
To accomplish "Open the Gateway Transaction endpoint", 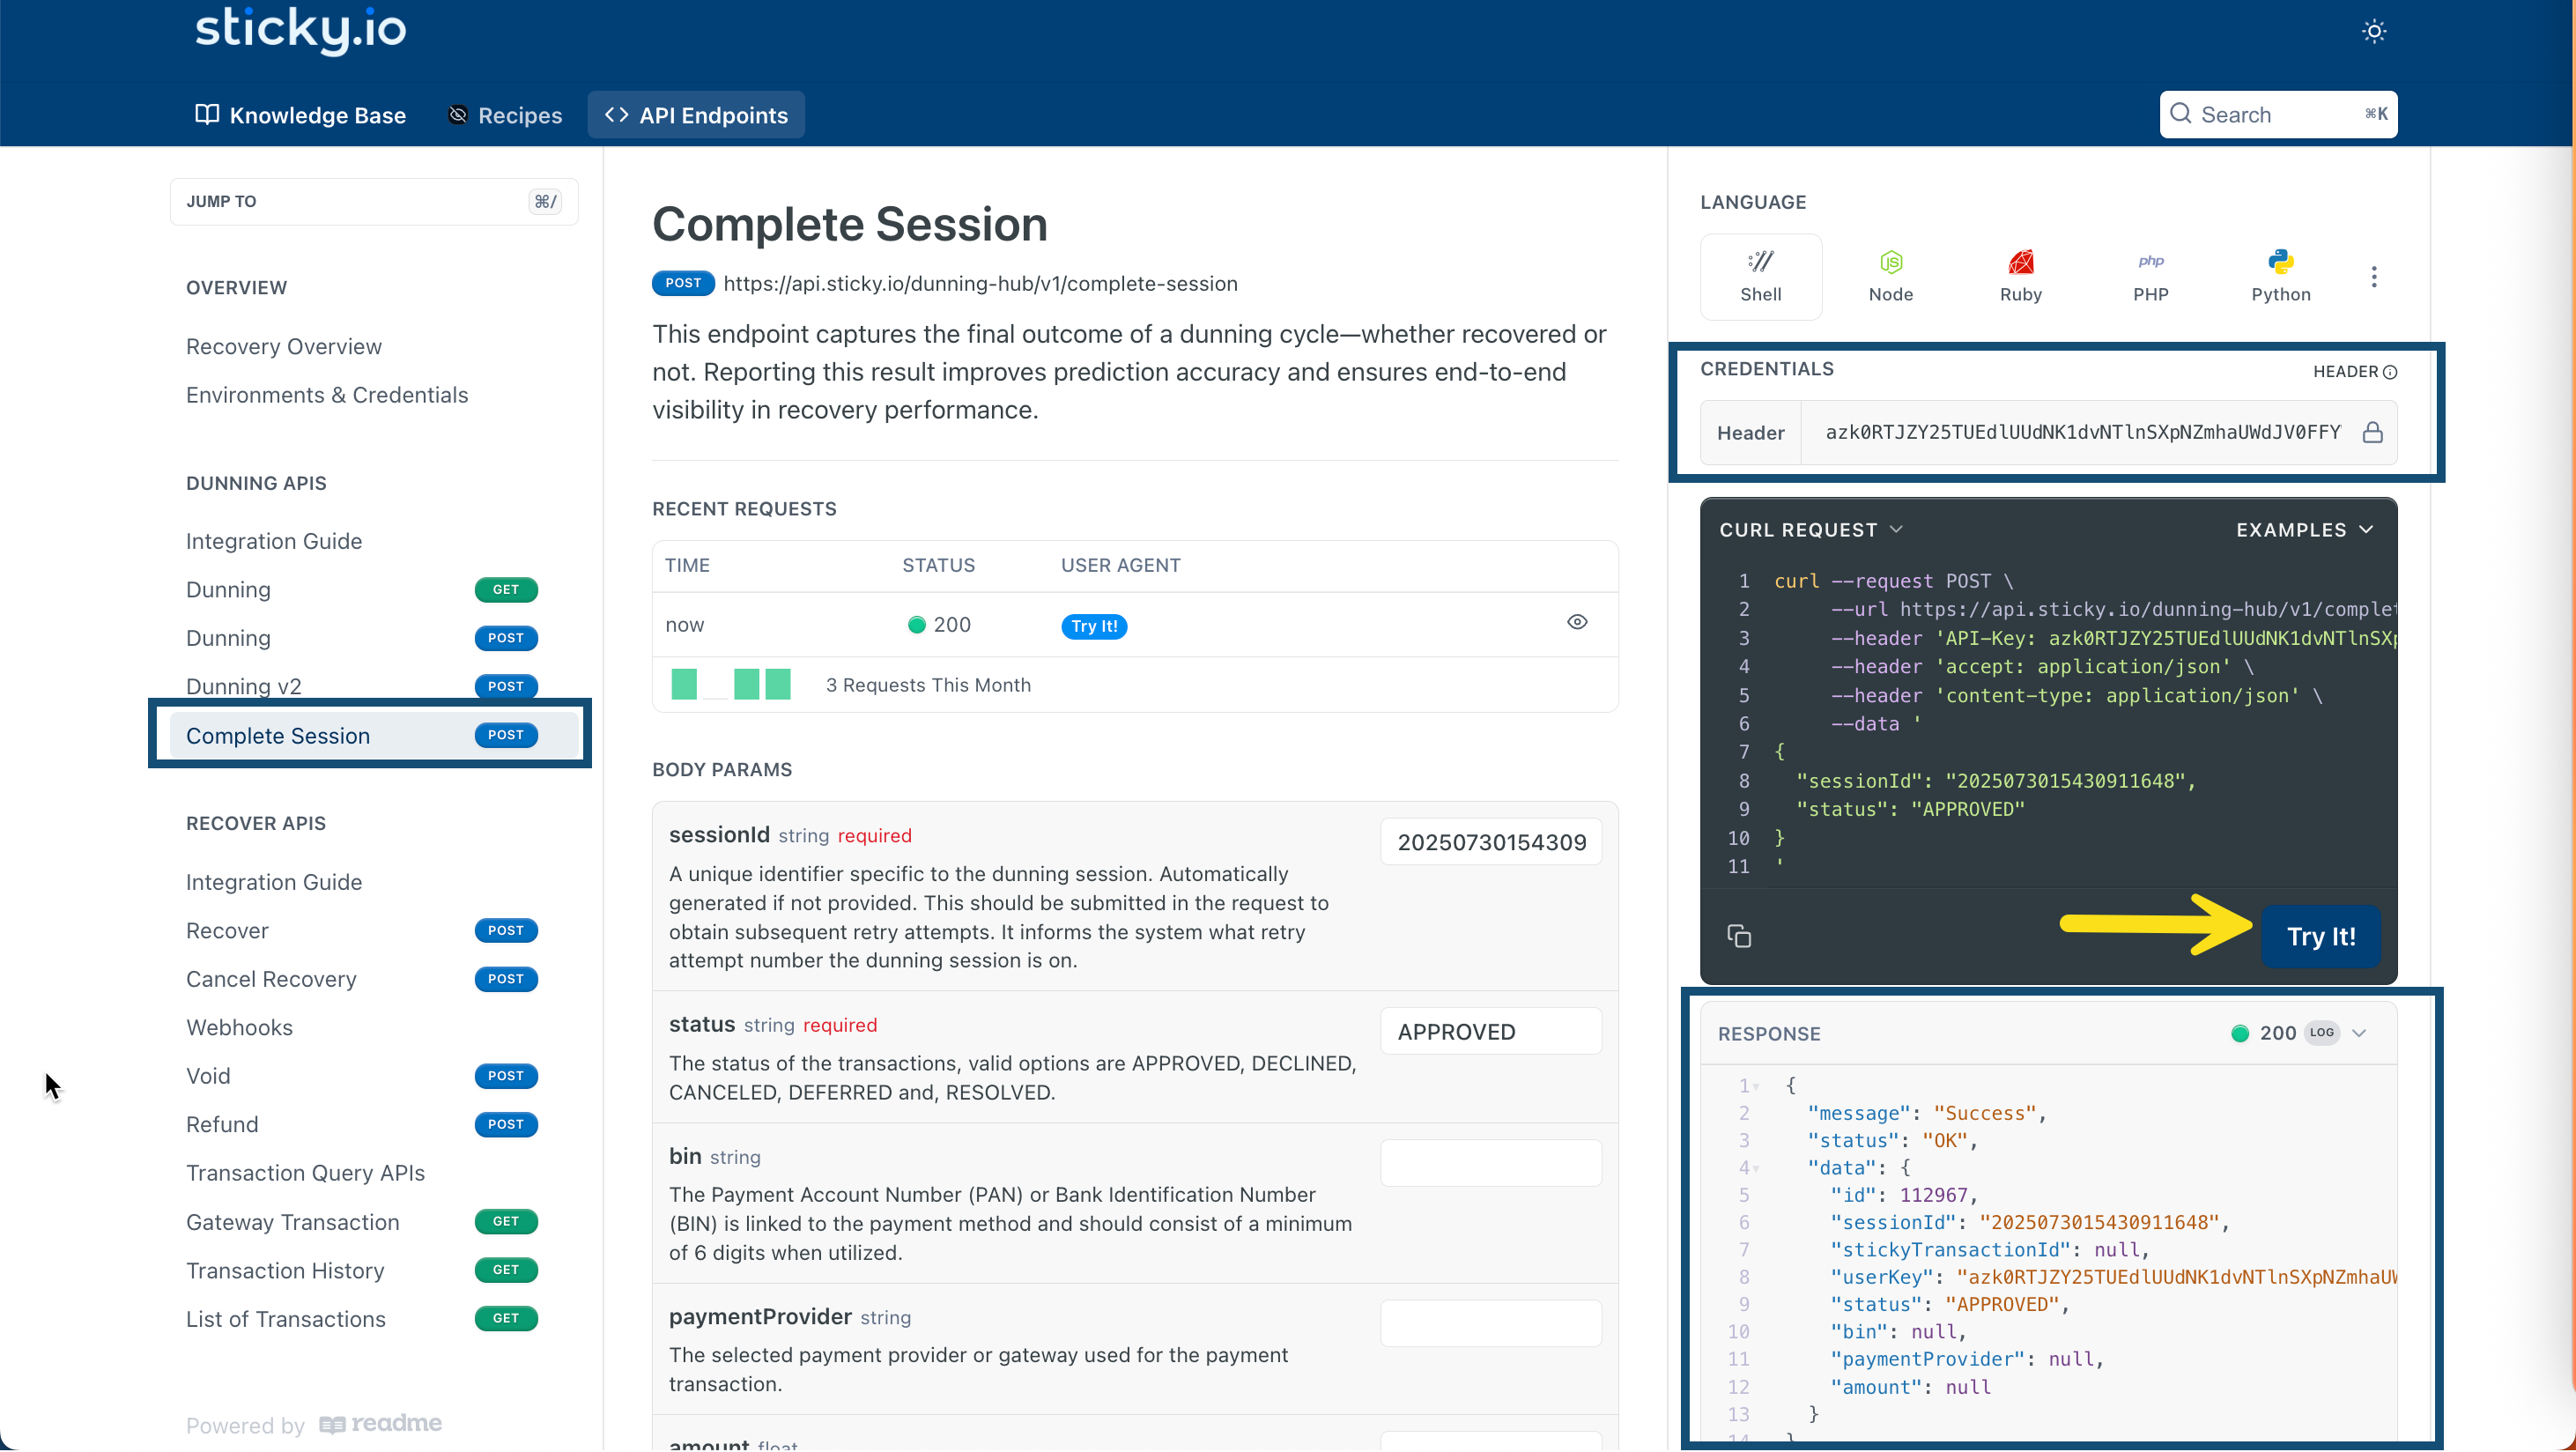I will click(362, 1222).
